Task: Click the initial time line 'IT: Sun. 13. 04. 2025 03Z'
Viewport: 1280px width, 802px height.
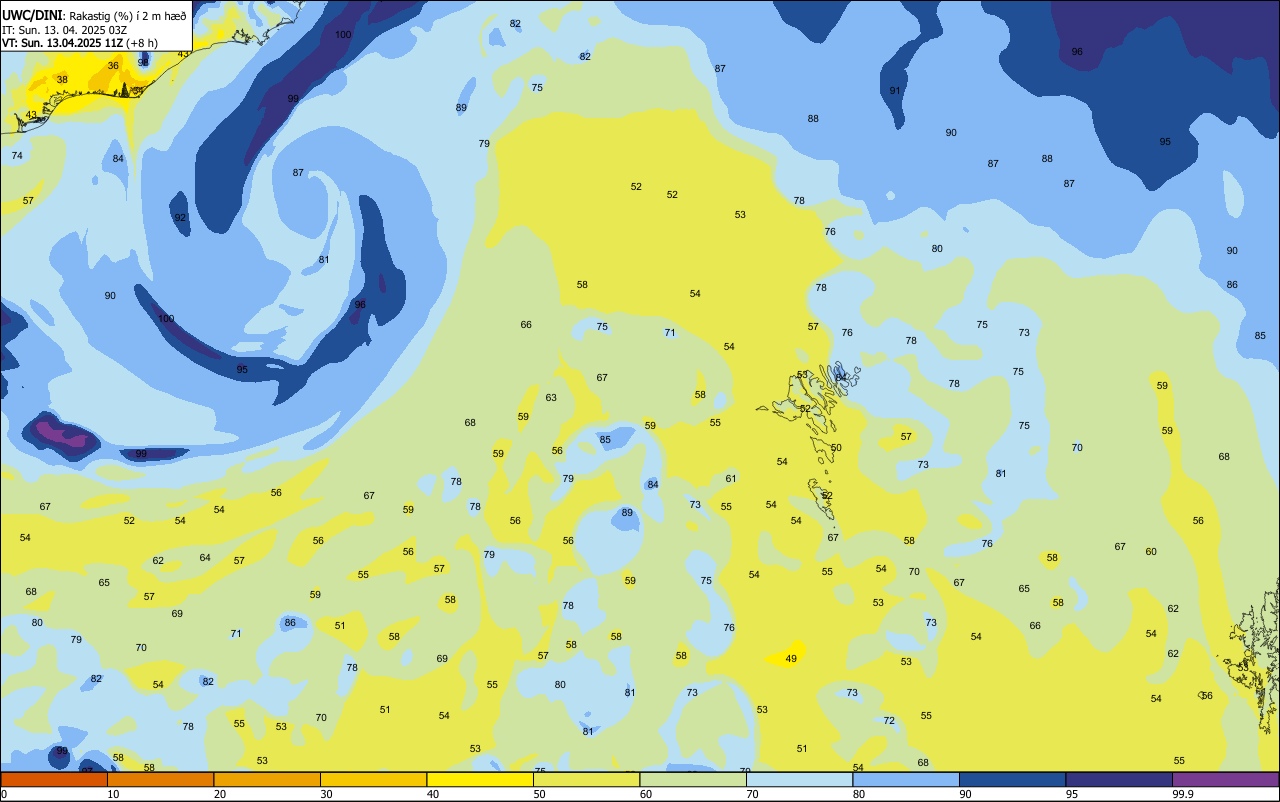Action: point(66,29)
